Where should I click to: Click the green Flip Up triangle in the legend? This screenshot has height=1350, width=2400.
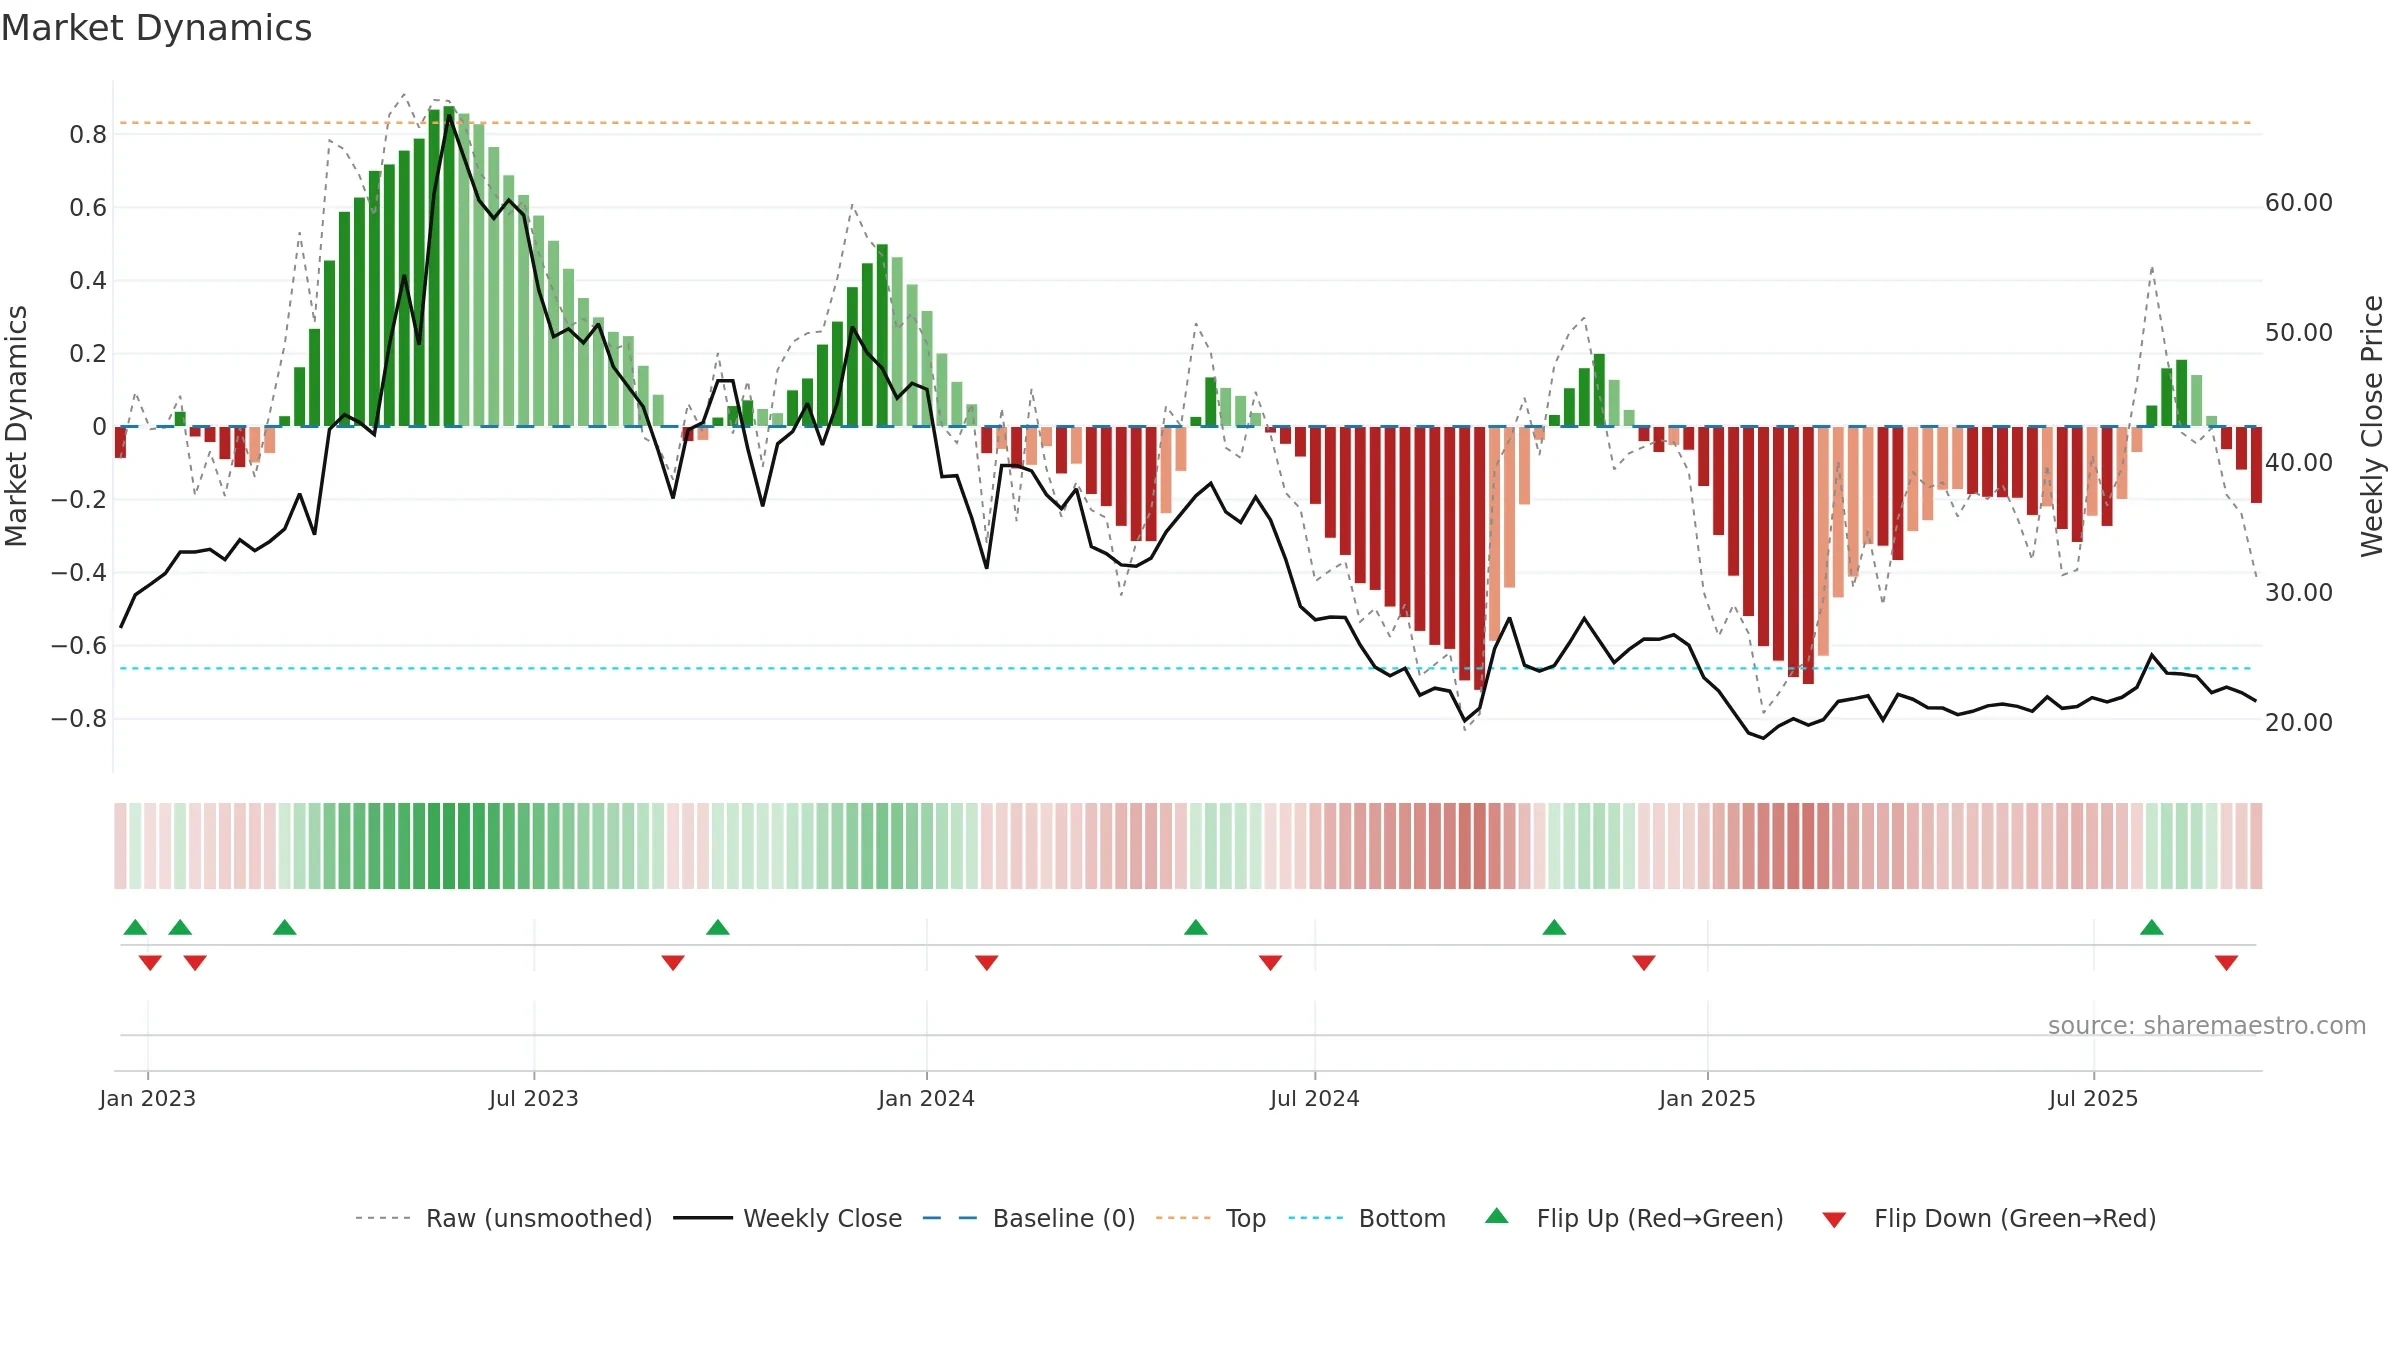pyautogui.click(x=1497, y=1216)
